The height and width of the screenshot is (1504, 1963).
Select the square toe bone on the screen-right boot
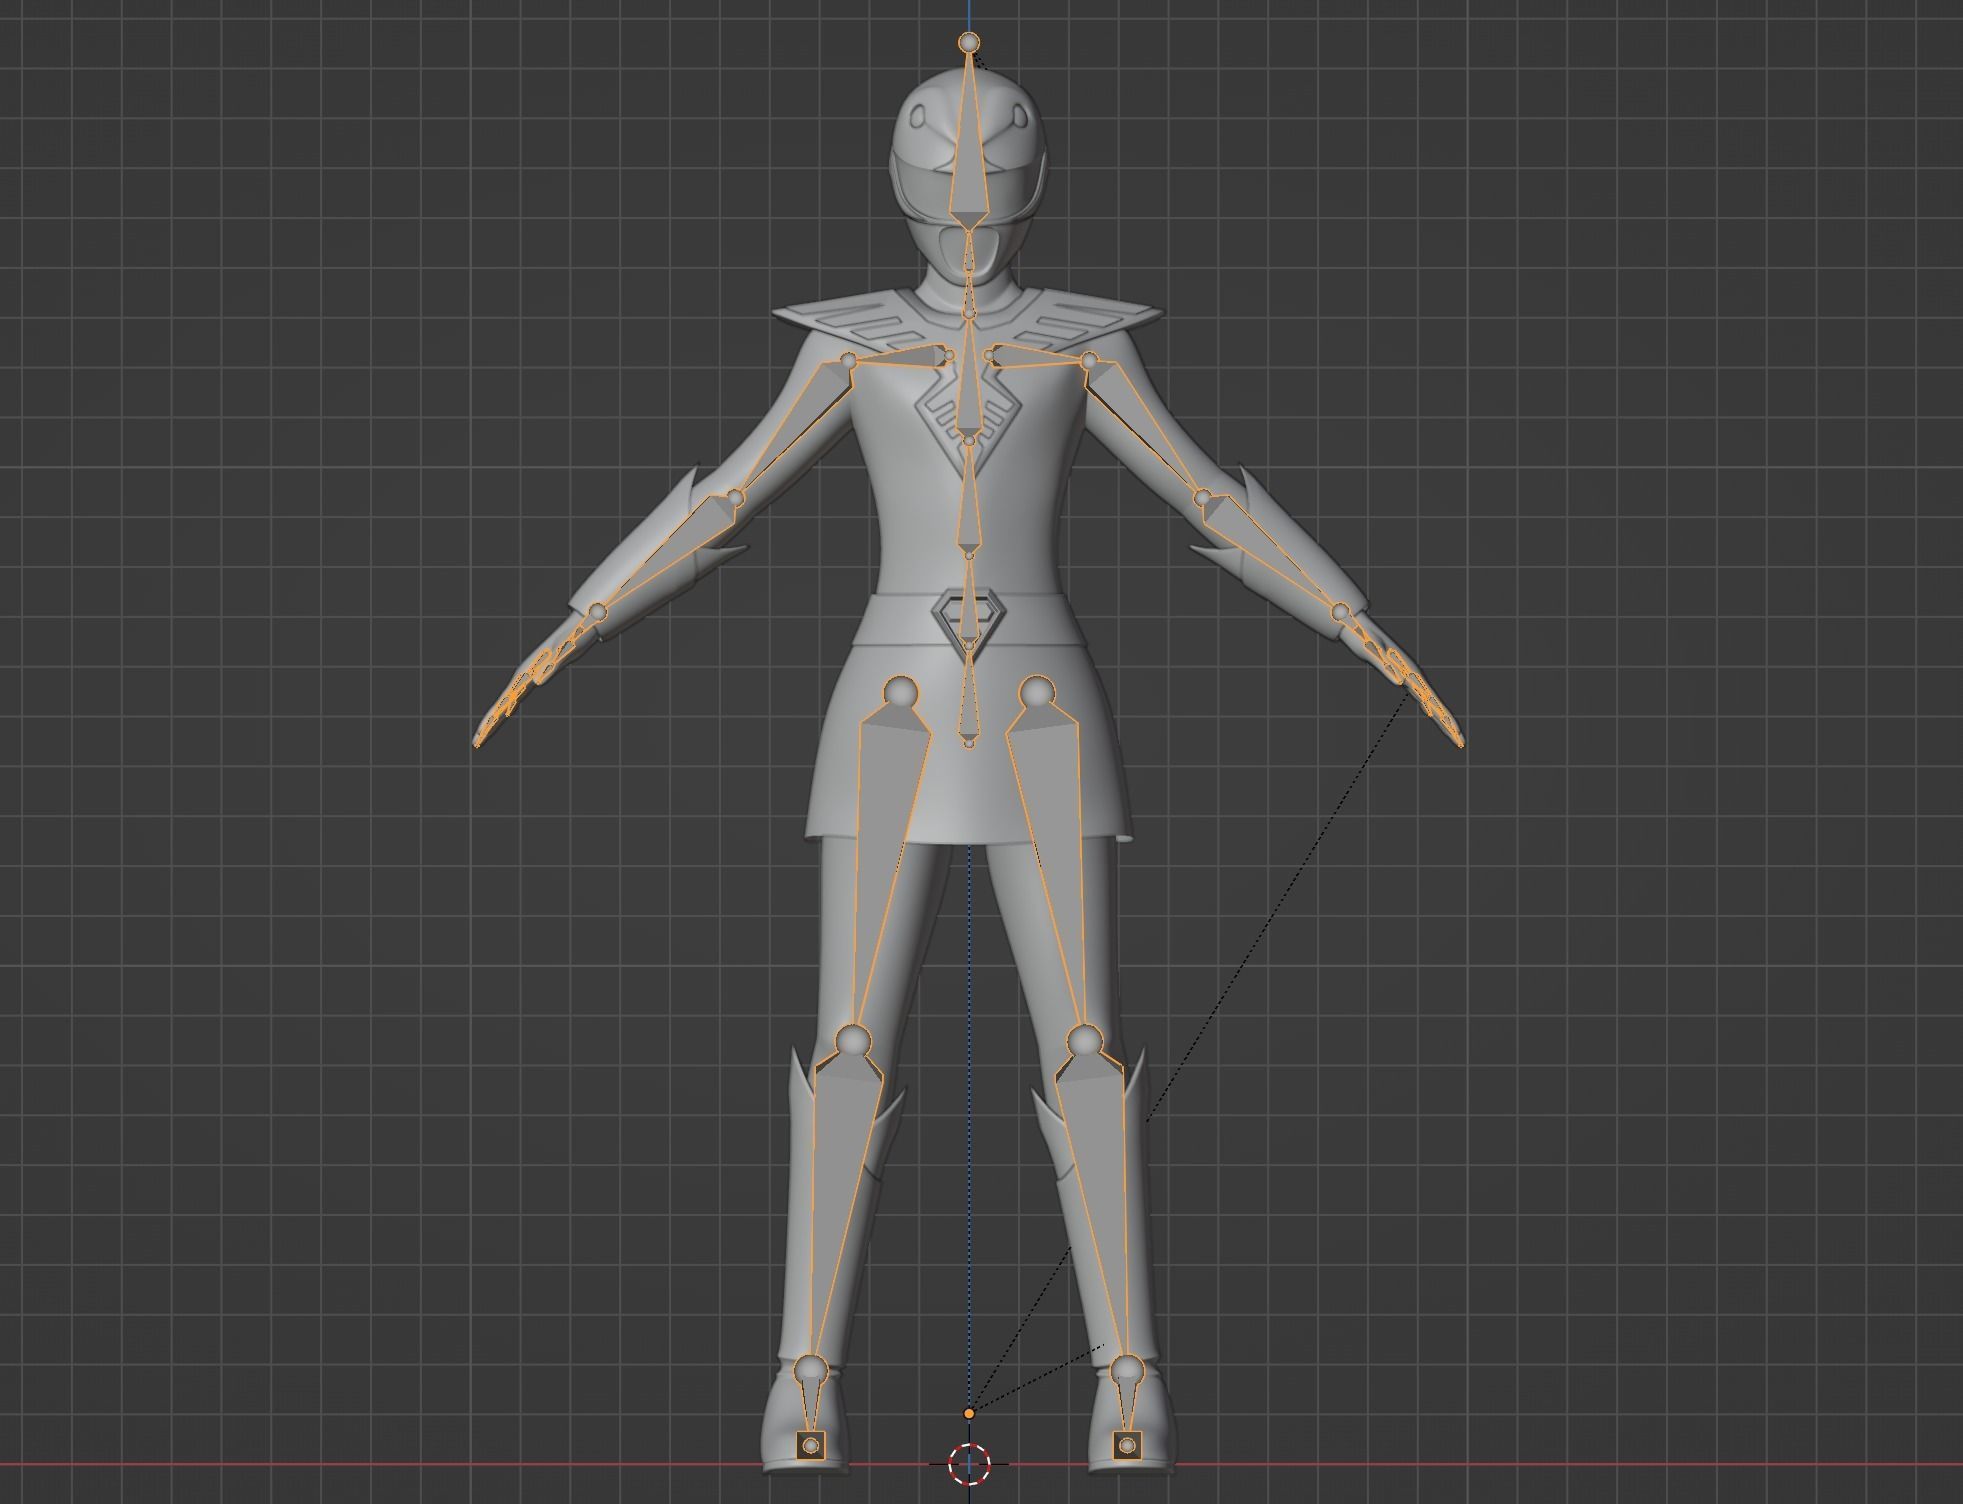(1127, 1444)
